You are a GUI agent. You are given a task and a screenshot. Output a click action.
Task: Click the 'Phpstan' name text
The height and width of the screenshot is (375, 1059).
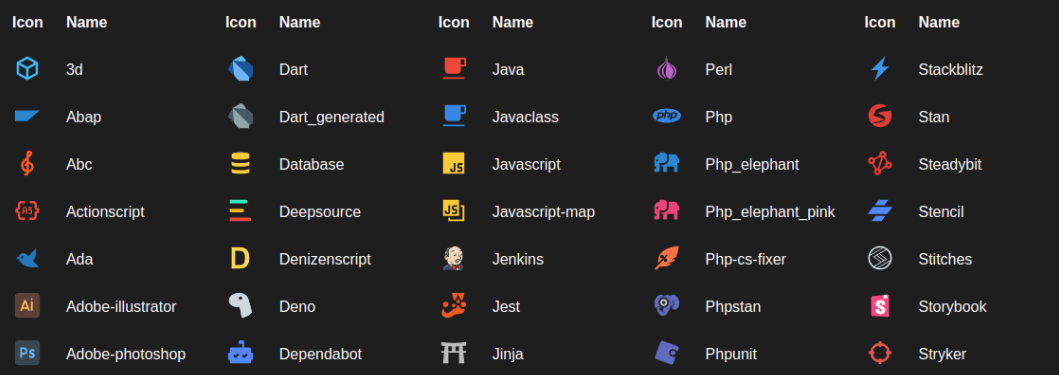click(733, 306)
